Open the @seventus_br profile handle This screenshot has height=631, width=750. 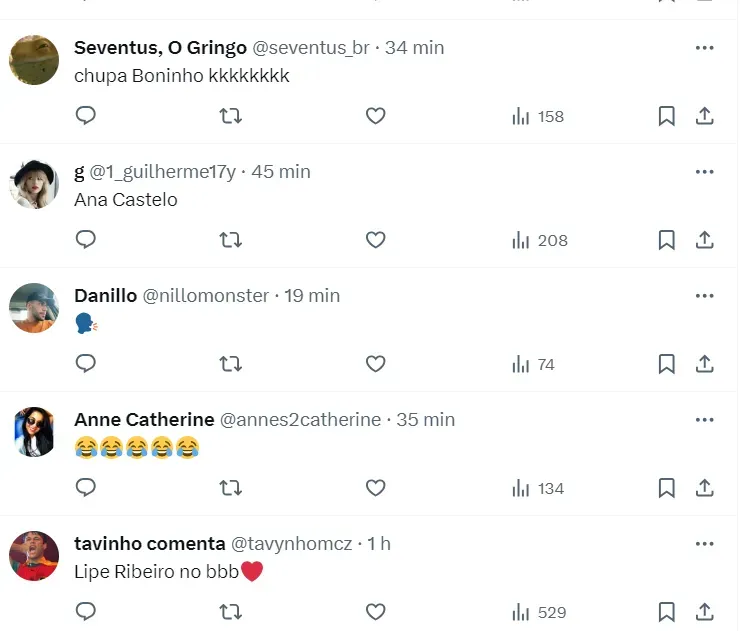tap(310, 48)
